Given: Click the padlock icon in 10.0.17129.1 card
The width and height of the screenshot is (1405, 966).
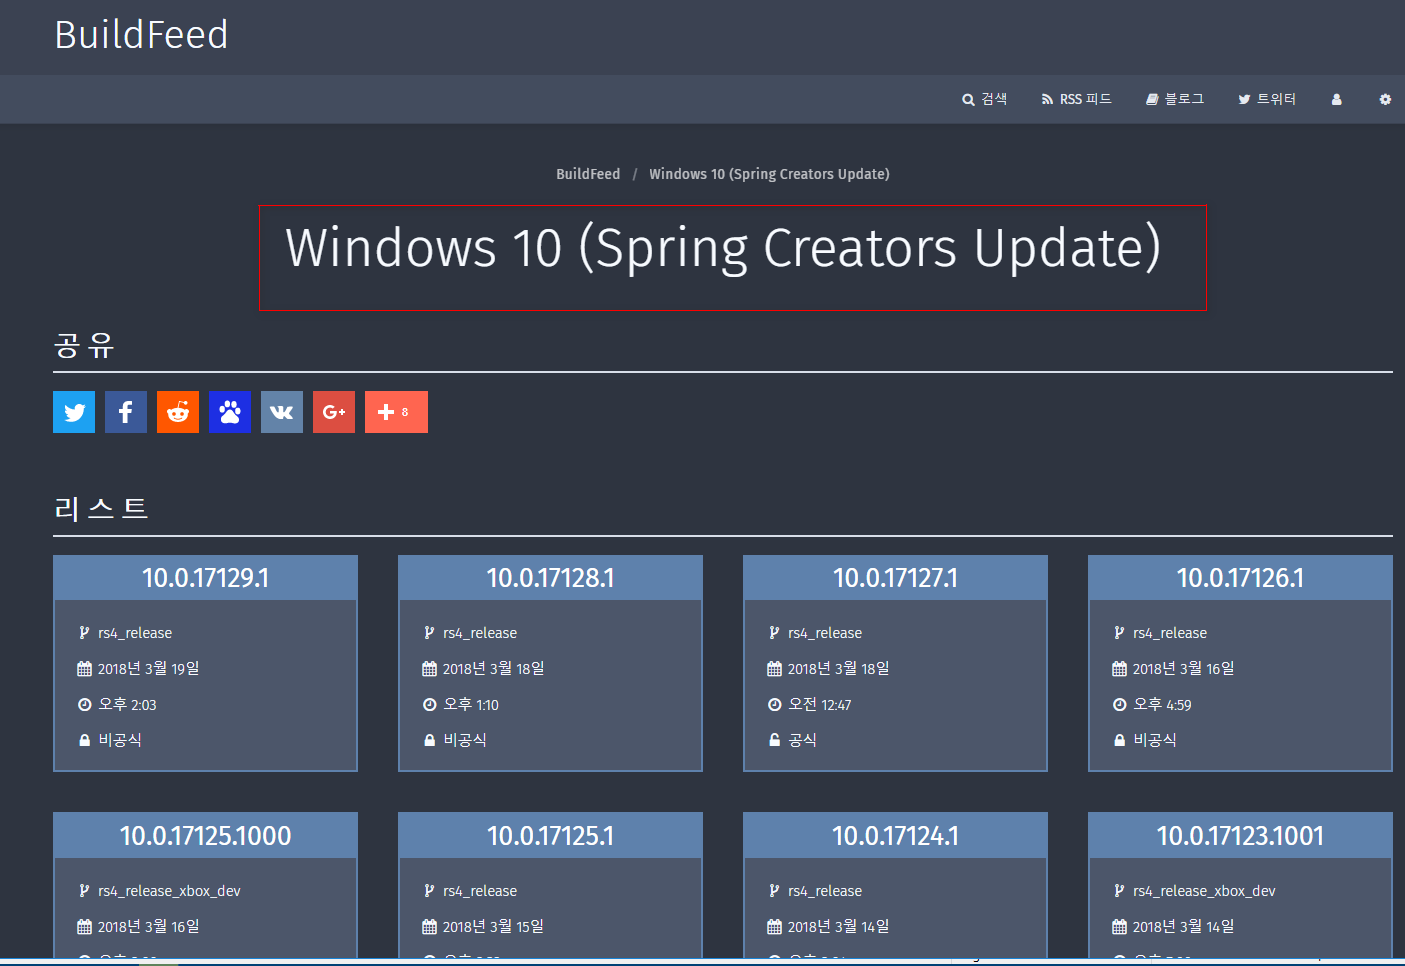Looking at the screenshot, I should click(x=84, y=740).
